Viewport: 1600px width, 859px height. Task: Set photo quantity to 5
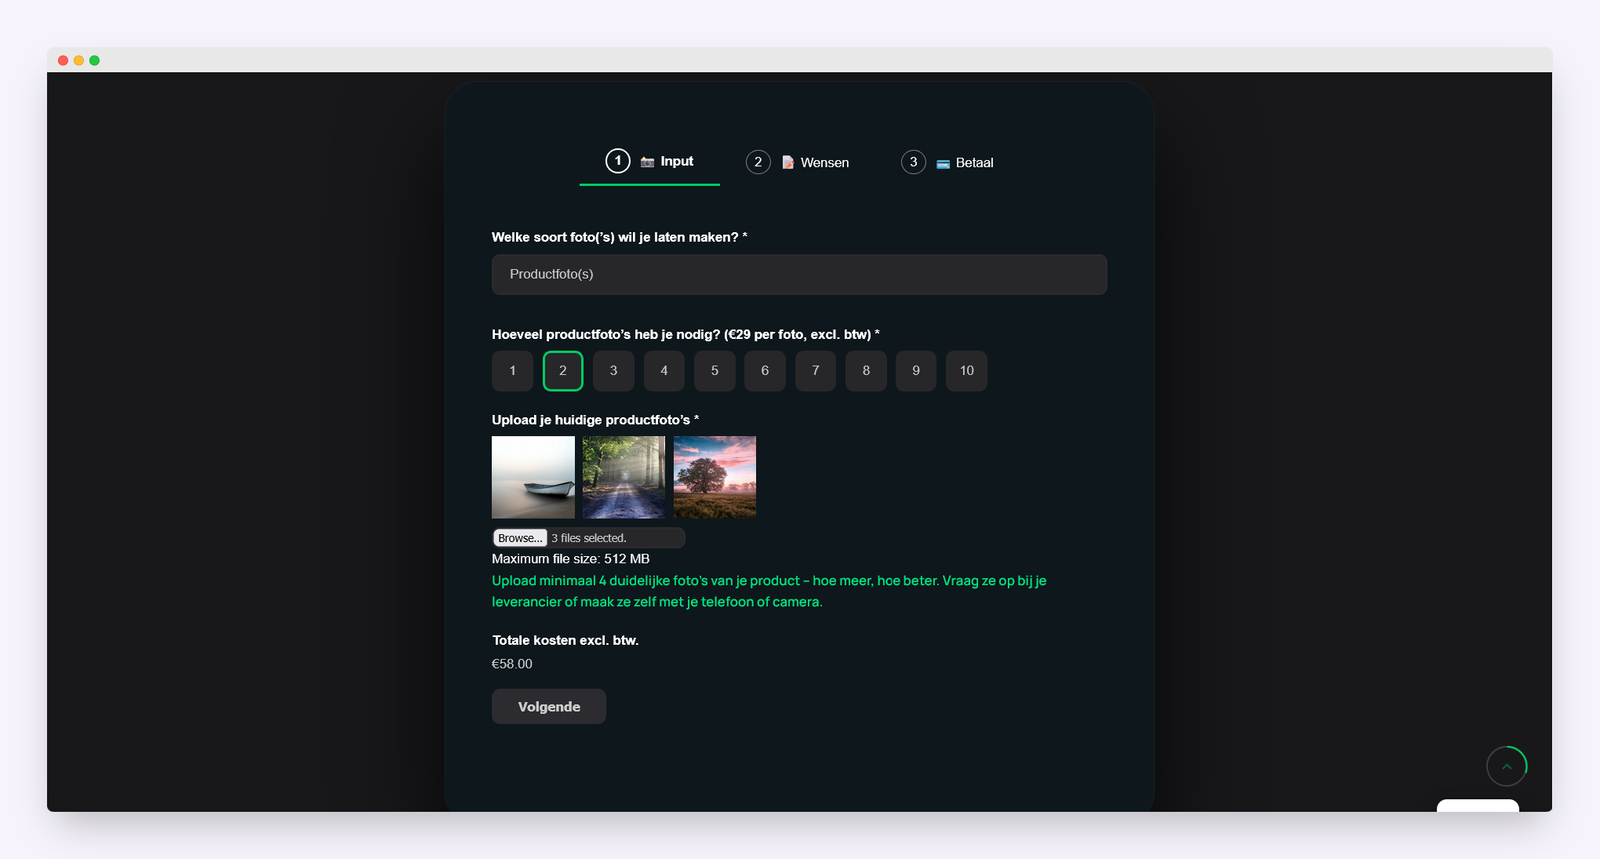[715, 371]
